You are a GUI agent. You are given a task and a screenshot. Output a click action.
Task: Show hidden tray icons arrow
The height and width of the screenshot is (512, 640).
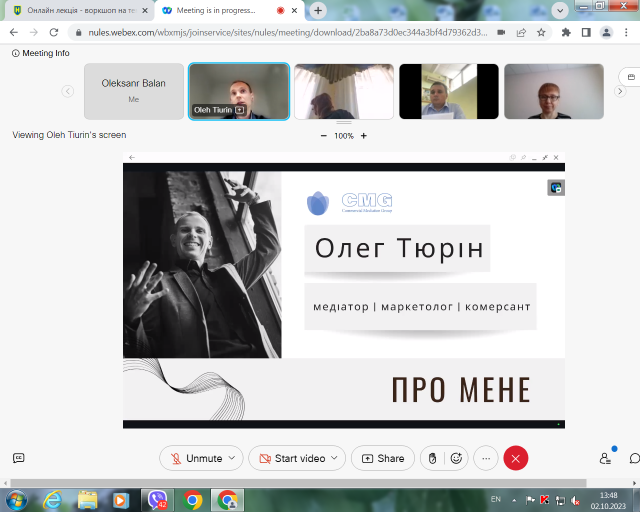coord(514,500)
